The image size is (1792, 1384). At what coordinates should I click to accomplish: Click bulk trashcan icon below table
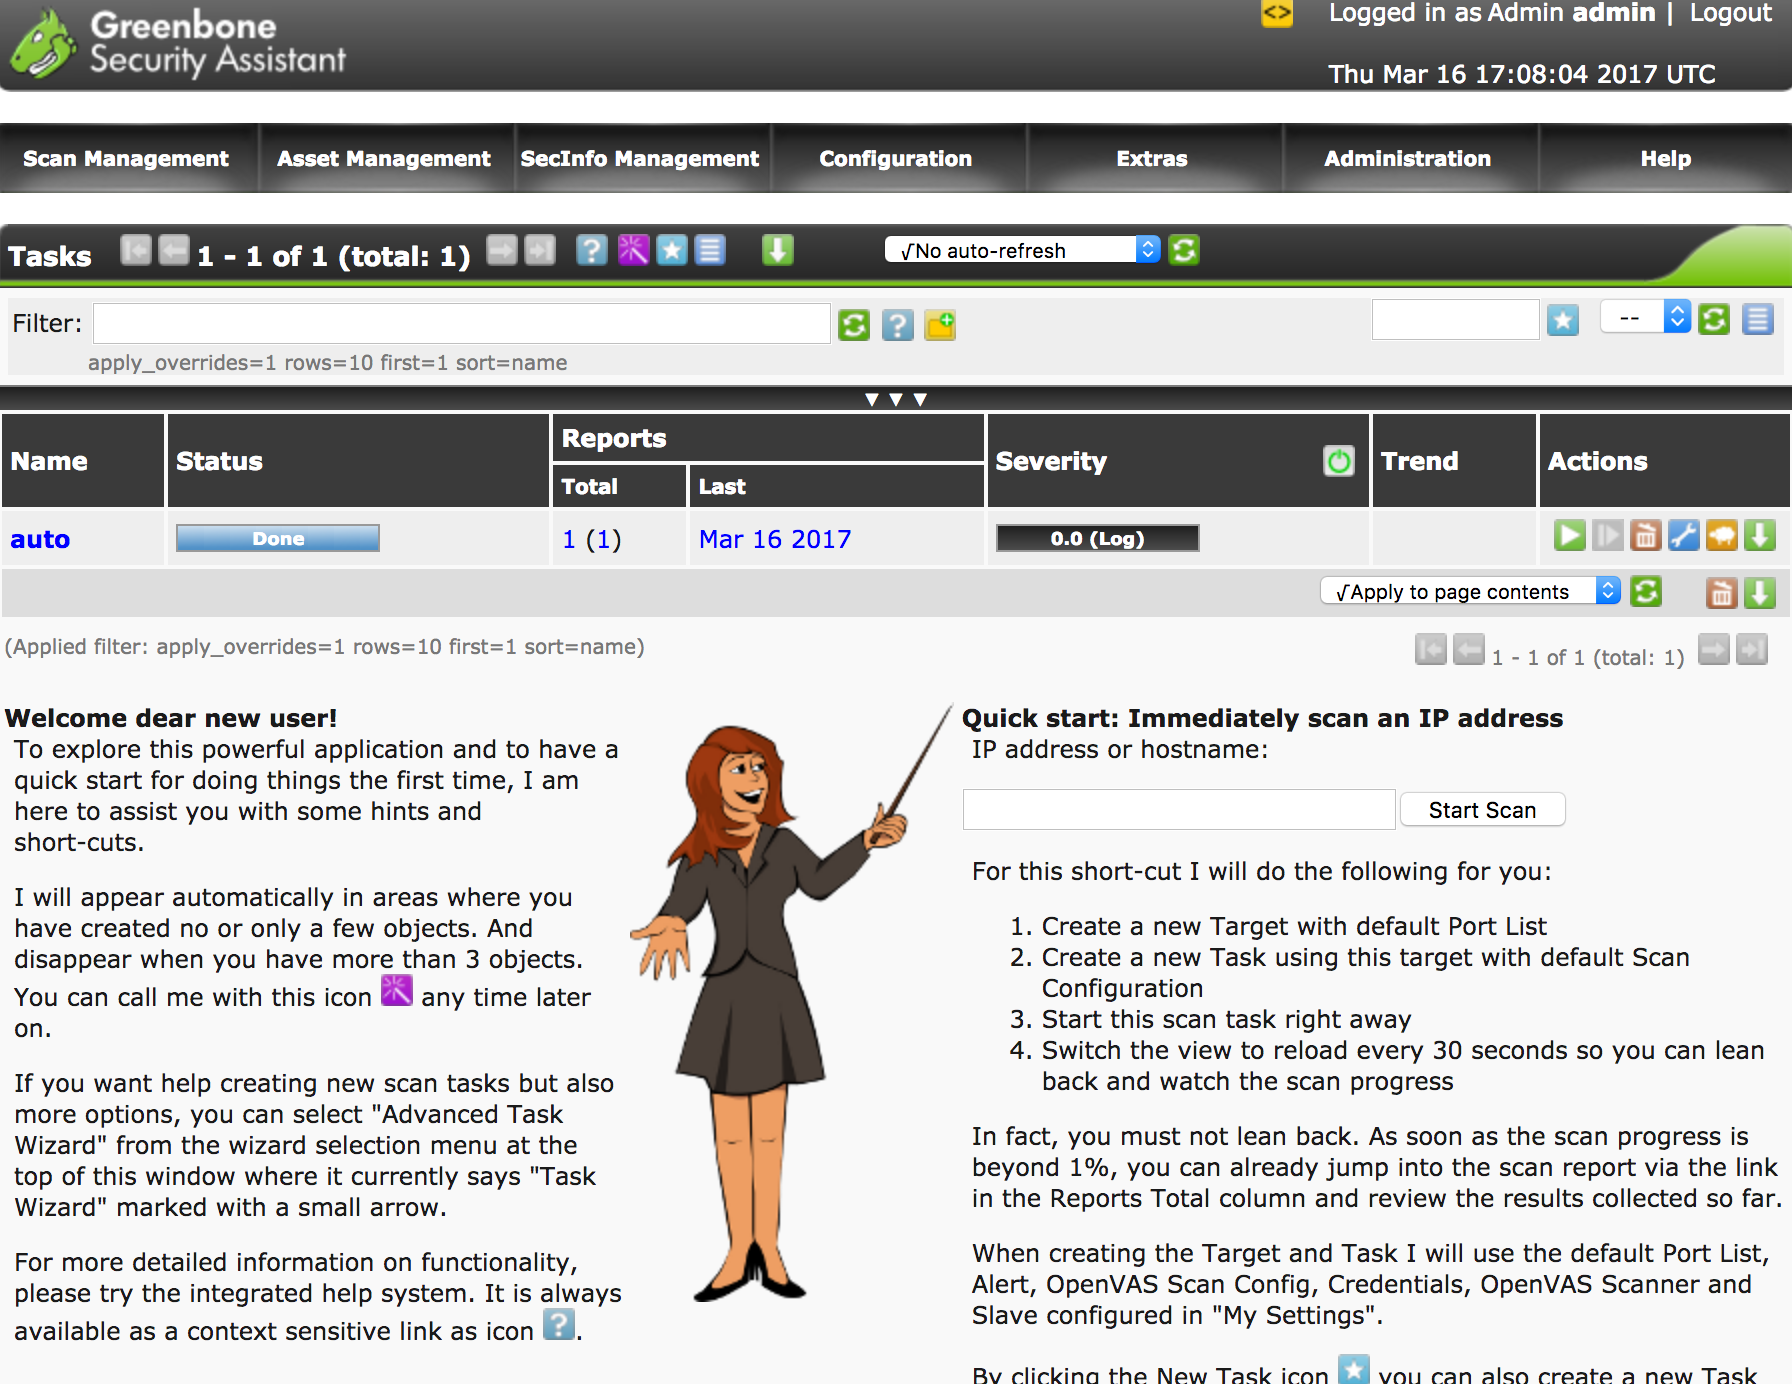[x=1722, y=593]
